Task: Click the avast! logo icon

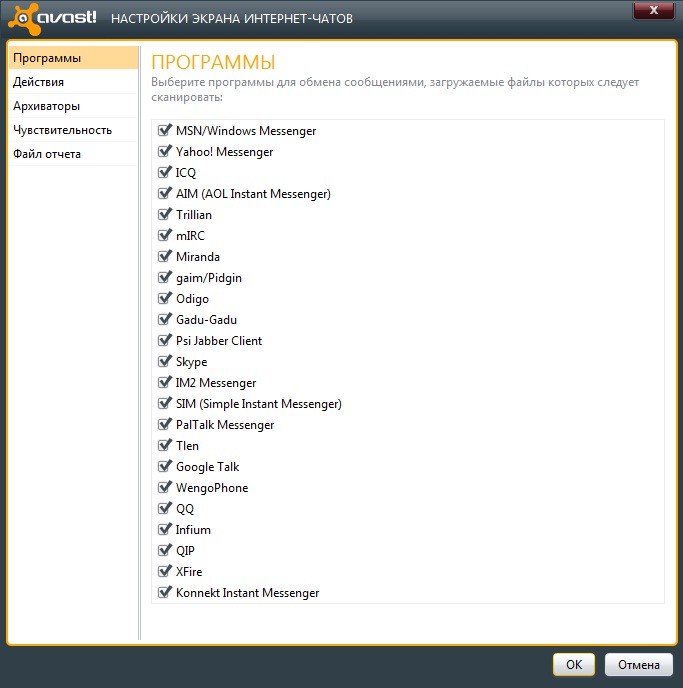Action: click(25, 19)
